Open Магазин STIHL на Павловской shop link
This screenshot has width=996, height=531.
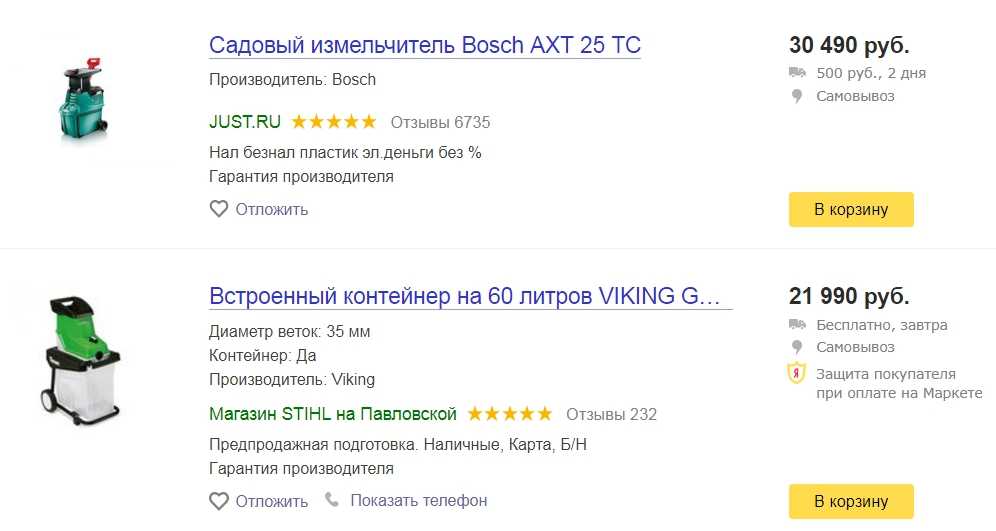tap(333, 414)
